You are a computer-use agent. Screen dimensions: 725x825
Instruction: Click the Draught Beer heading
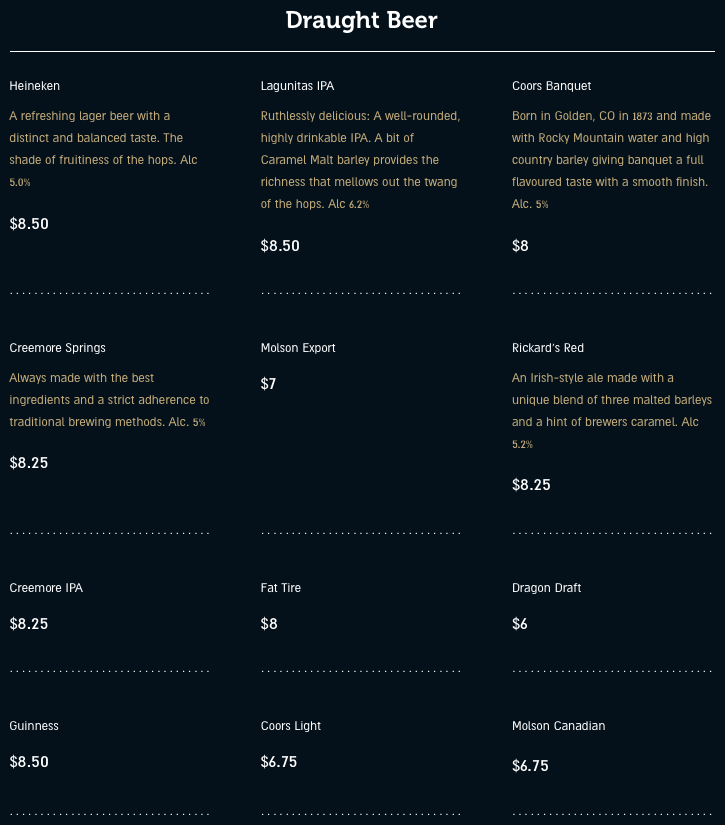362,20
